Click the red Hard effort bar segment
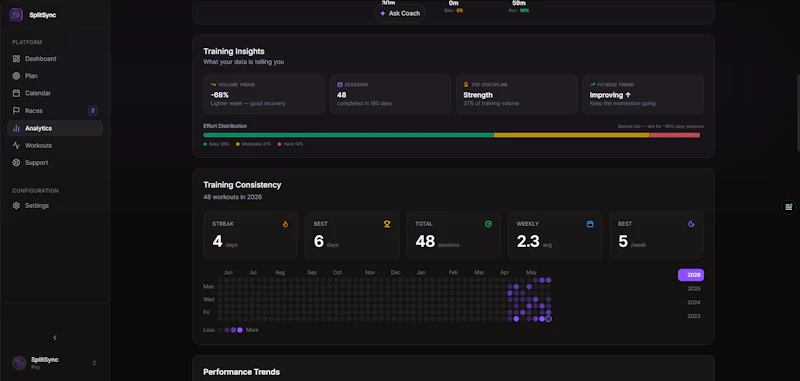The width and height of the screenshot is (800, 381). point(674,135)
